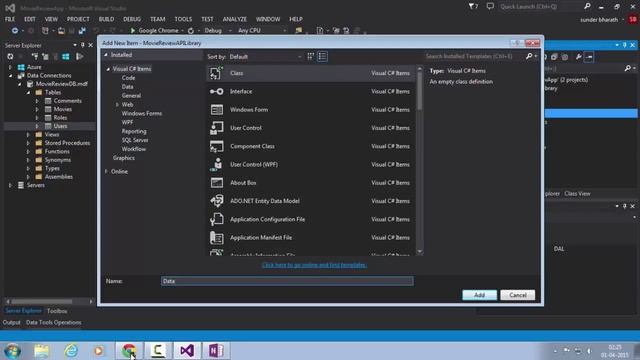Choose the Application Manifest File icon

point(216,238)
